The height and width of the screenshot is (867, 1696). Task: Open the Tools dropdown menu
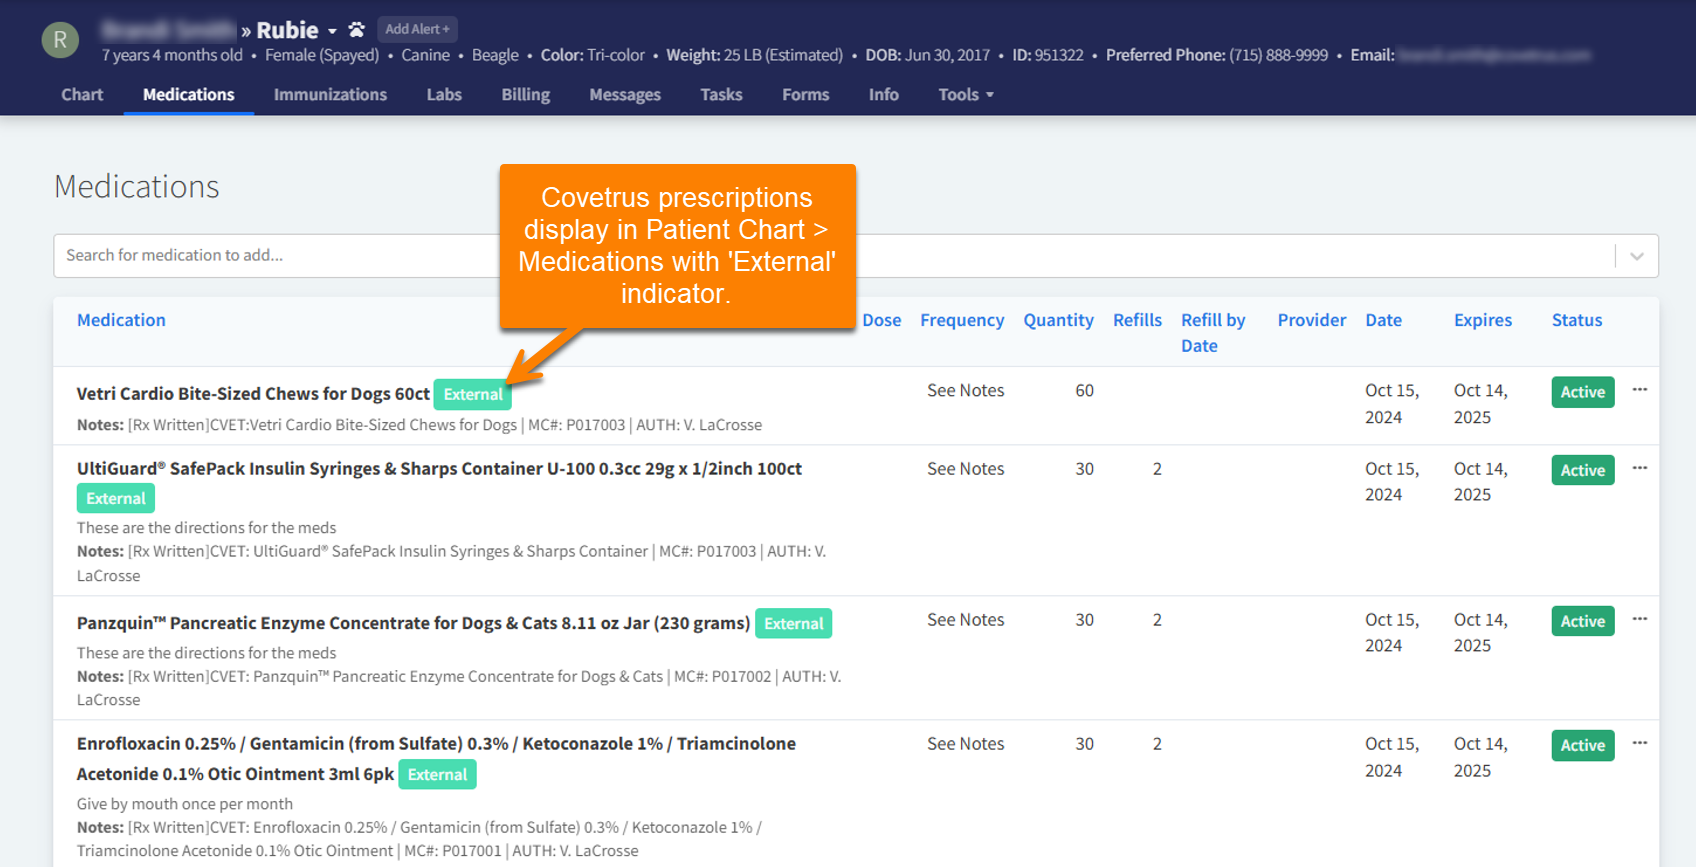coord(965,95)
